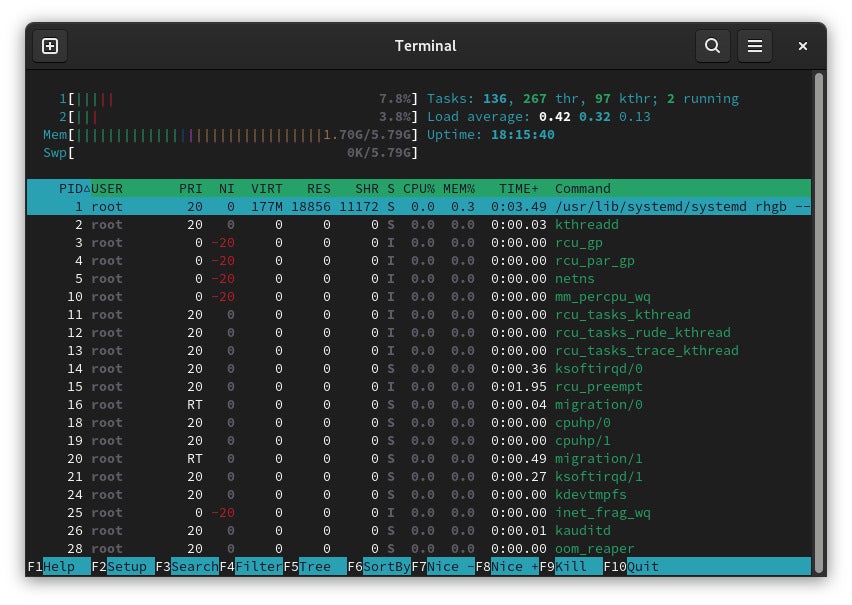
Task: Select the netns process row
Action: click(x=419, y=278)
